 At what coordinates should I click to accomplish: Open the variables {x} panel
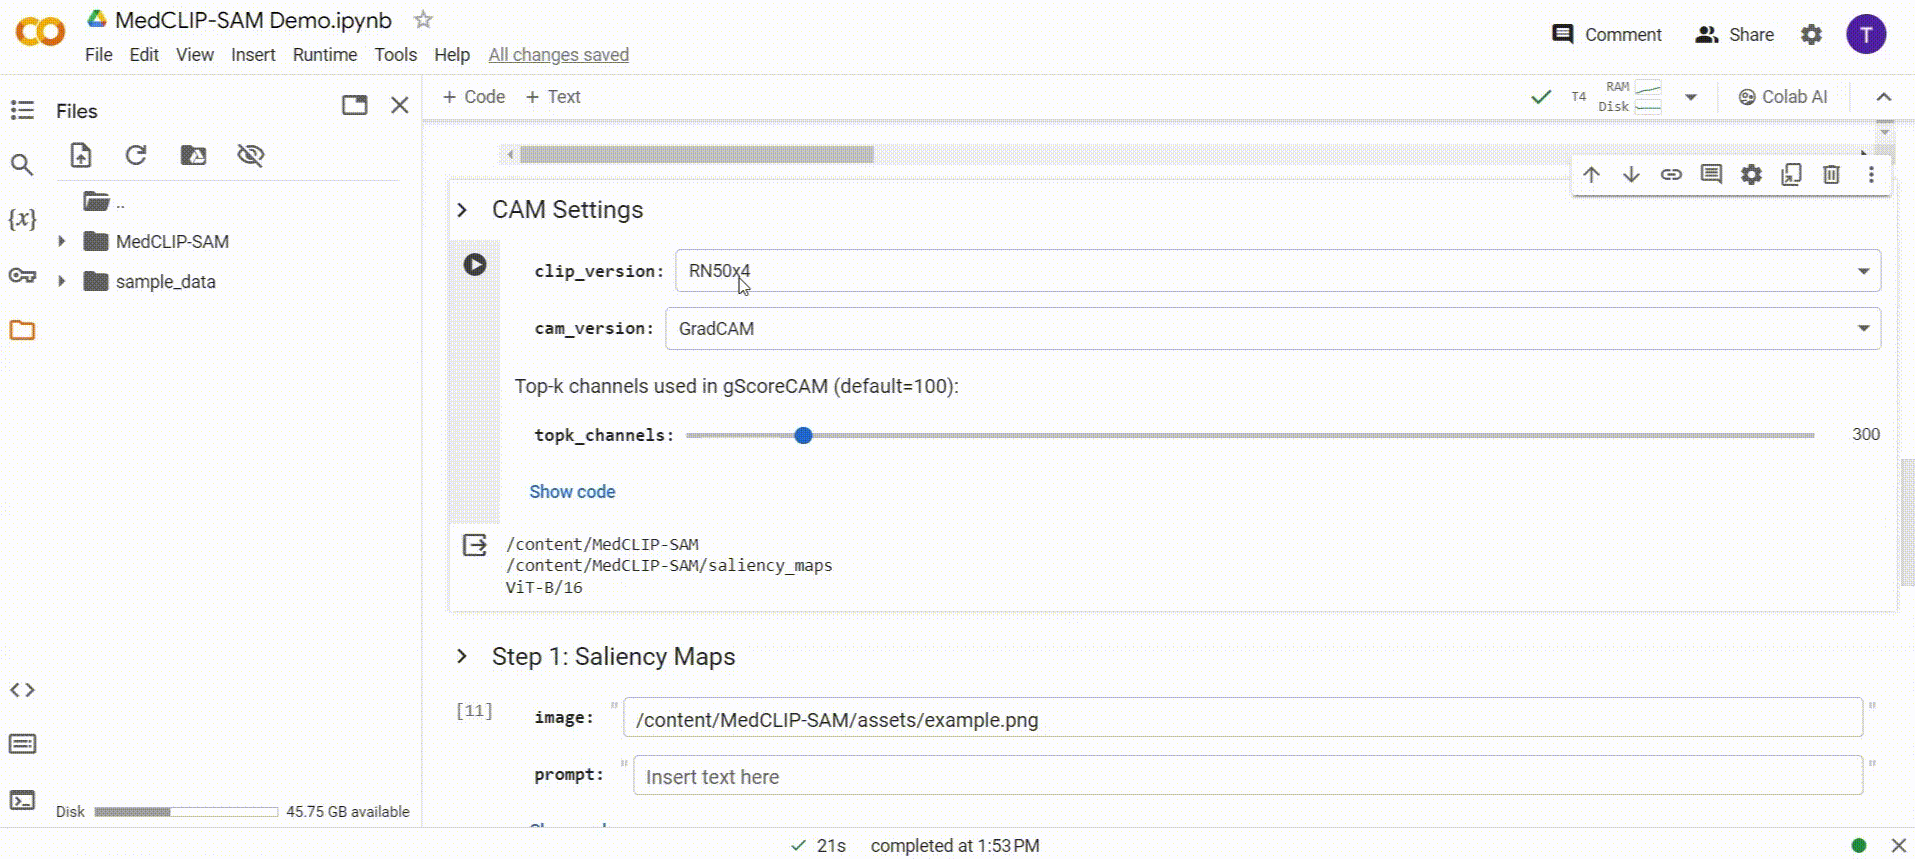(x=22, y=219)
